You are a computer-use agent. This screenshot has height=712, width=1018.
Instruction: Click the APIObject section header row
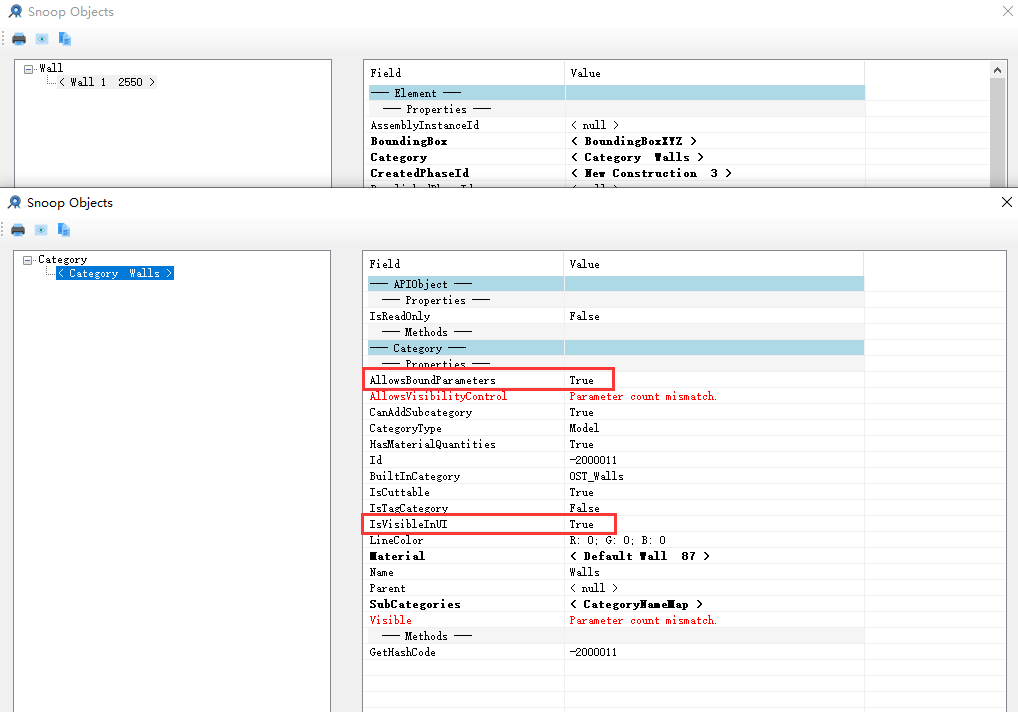[x=615, y=284]
